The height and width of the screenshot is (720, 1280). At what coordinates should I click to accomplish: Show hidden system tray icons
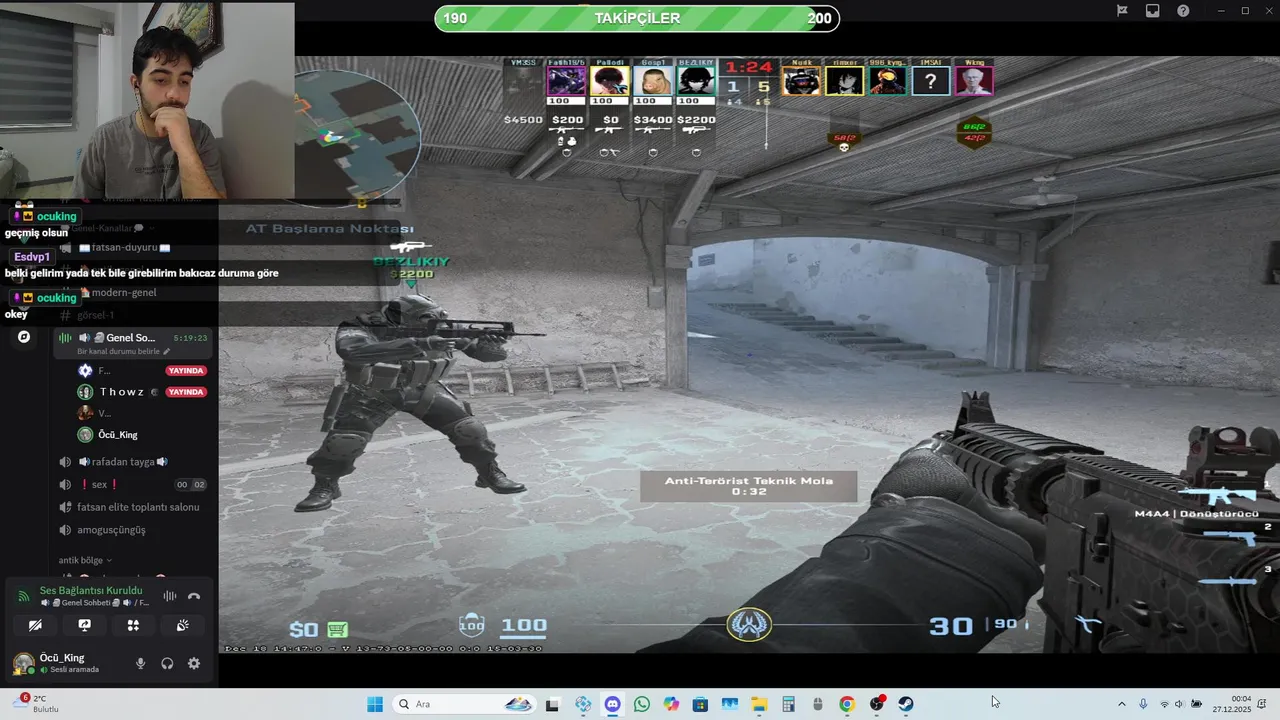click(x=1121, y=704)
